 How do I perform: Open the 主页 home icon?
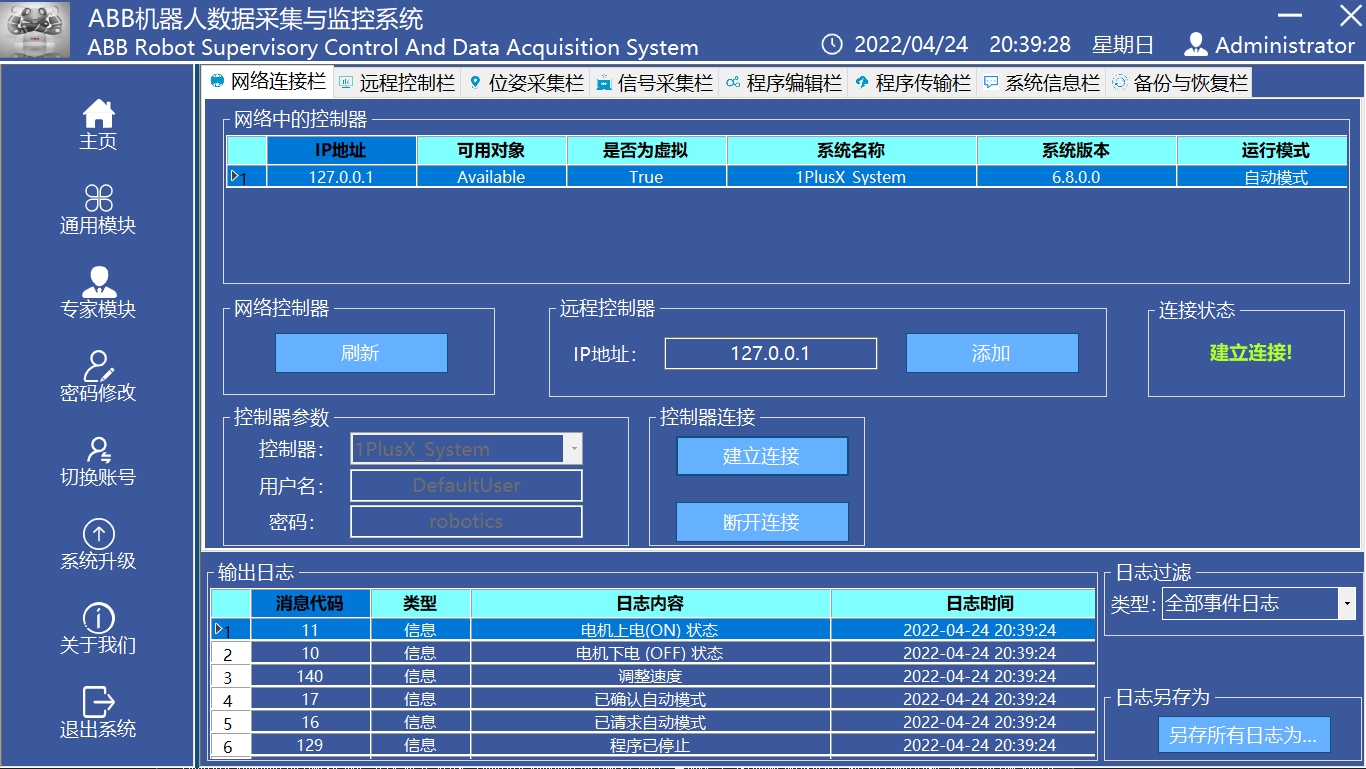coord(98,113)
